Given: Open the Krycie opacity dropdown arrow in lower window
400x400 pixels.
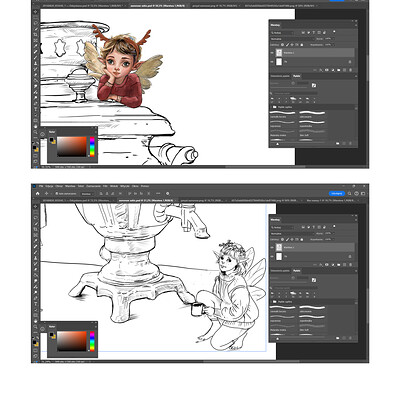Looking at the screenshot, I should click(x=333, y=234).
